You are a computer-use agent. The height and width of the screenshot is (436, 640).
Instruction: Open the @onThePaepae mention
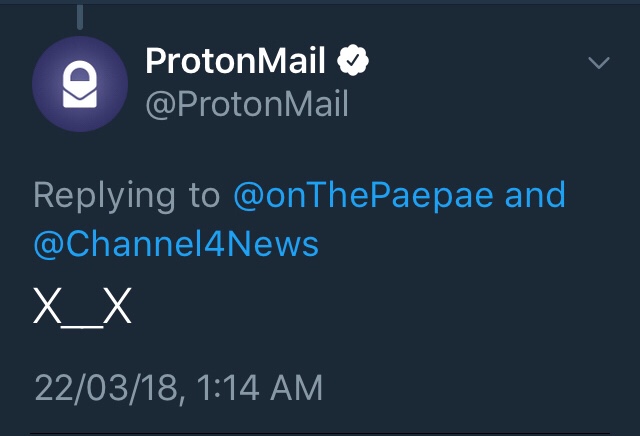pos(363,196)
